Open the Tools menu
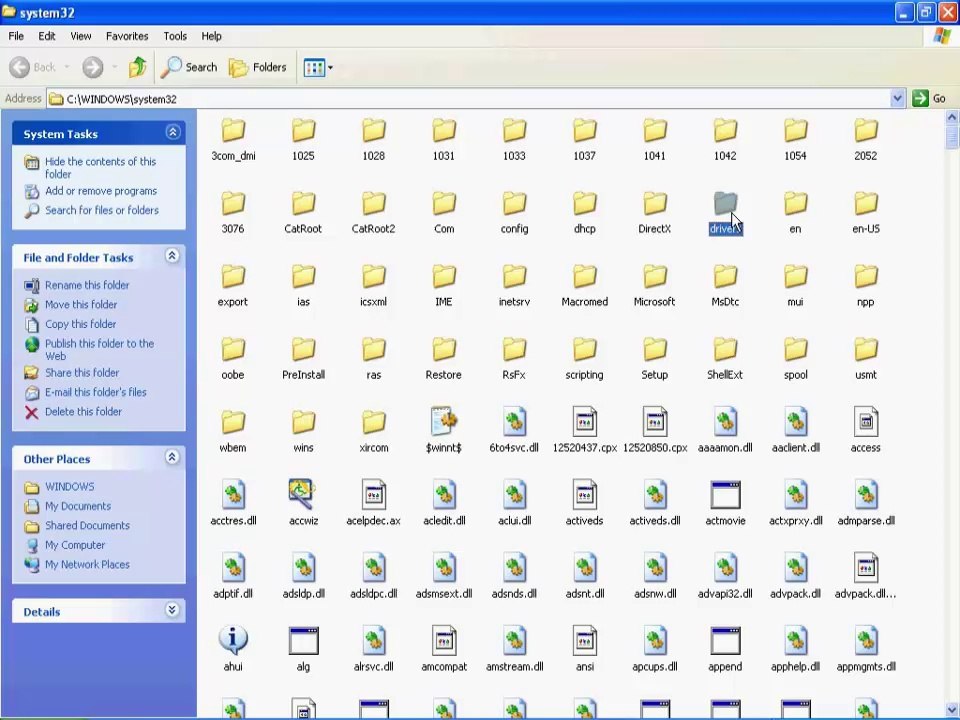 [174, 36]
